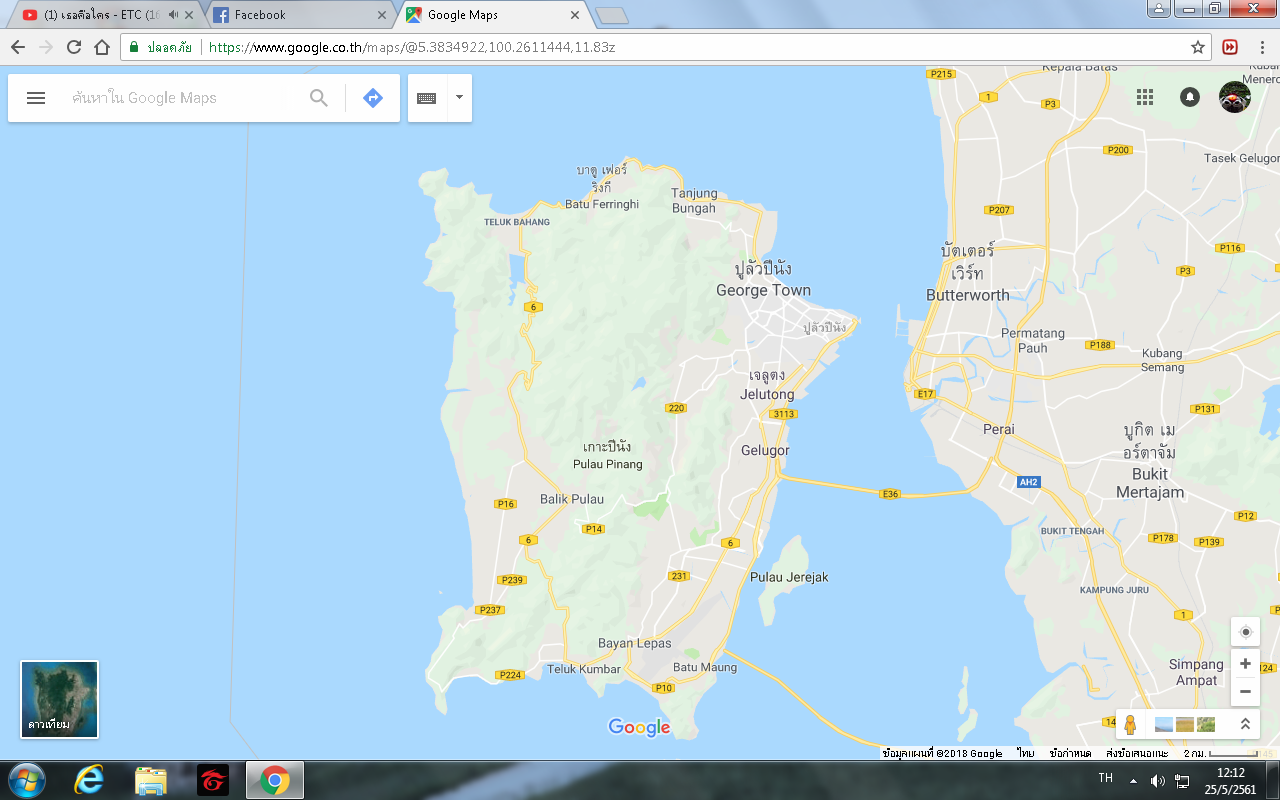Toggle the 2 กม. map scale bar
Screen dimensions: 1280x800
coord(1221,753)
